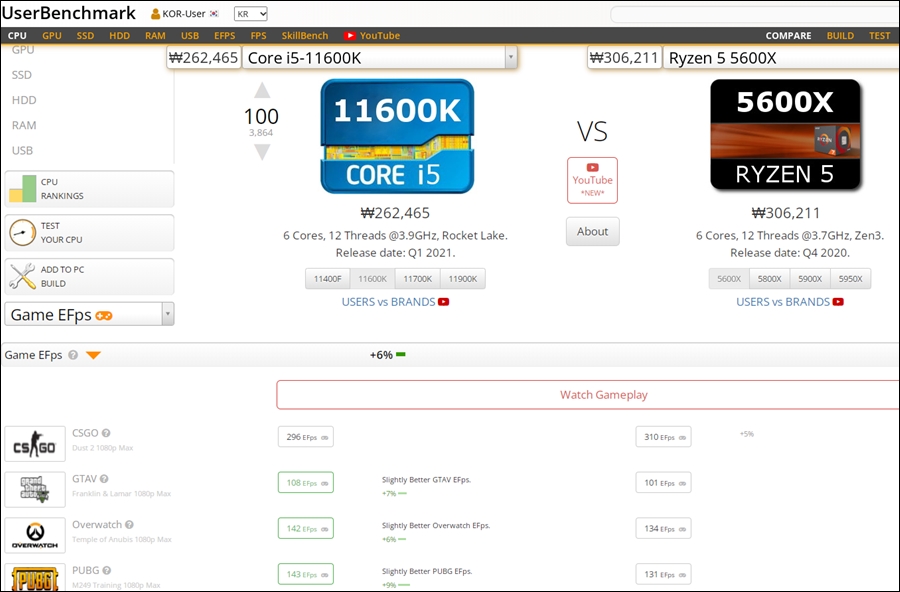Open the FPS tab in navigation bar
Viewport: 900px width, 592px height.
(x=258, y=36)
